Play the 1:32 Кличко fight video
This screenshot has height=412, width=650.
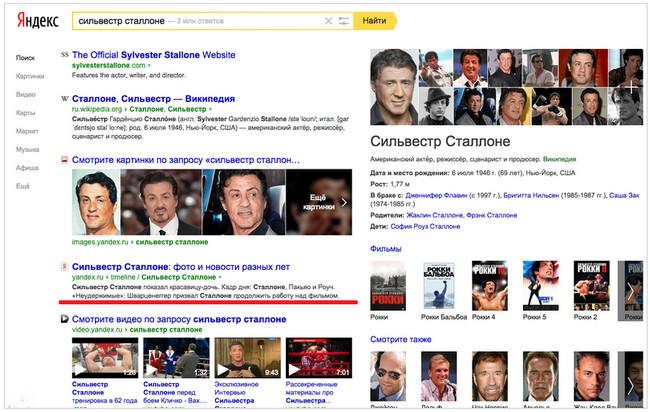[x=176, y=358]
